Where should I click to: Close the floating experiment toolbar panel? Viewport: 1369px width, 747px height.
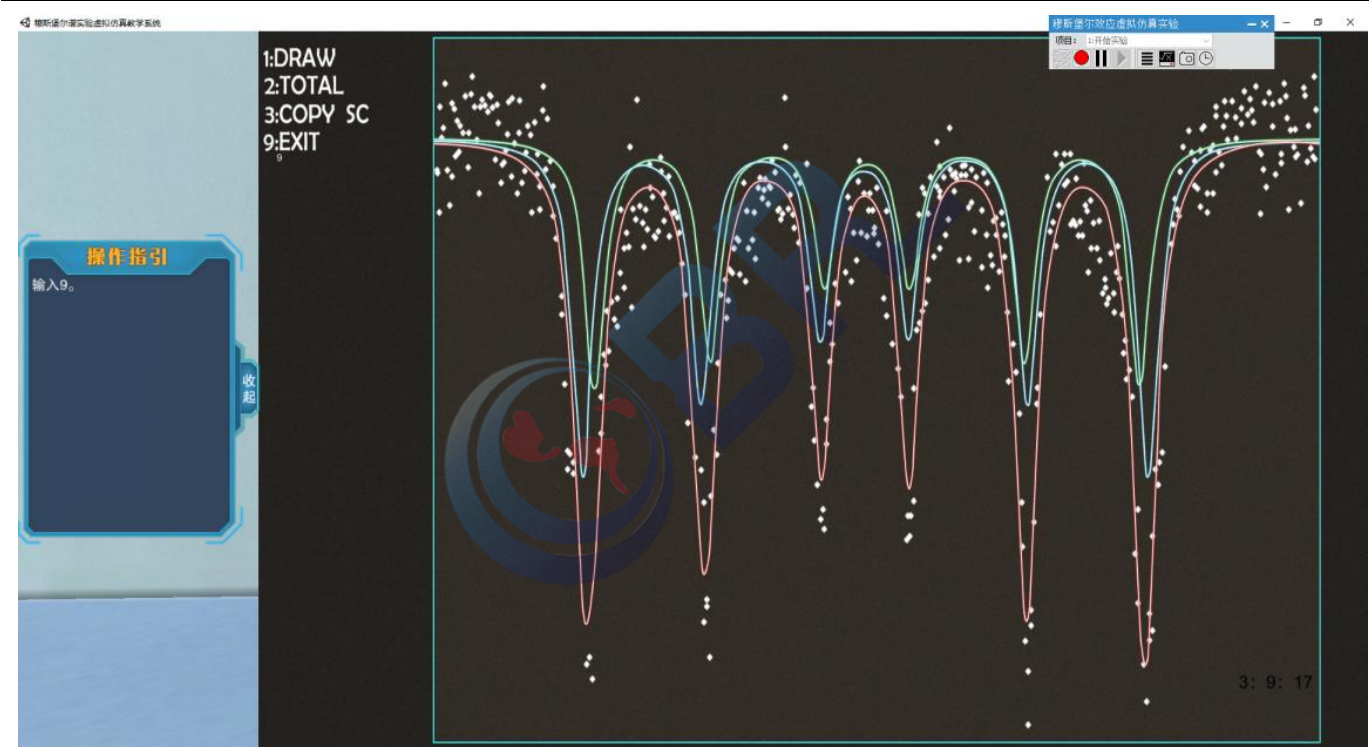click(x=1265, y=23)
